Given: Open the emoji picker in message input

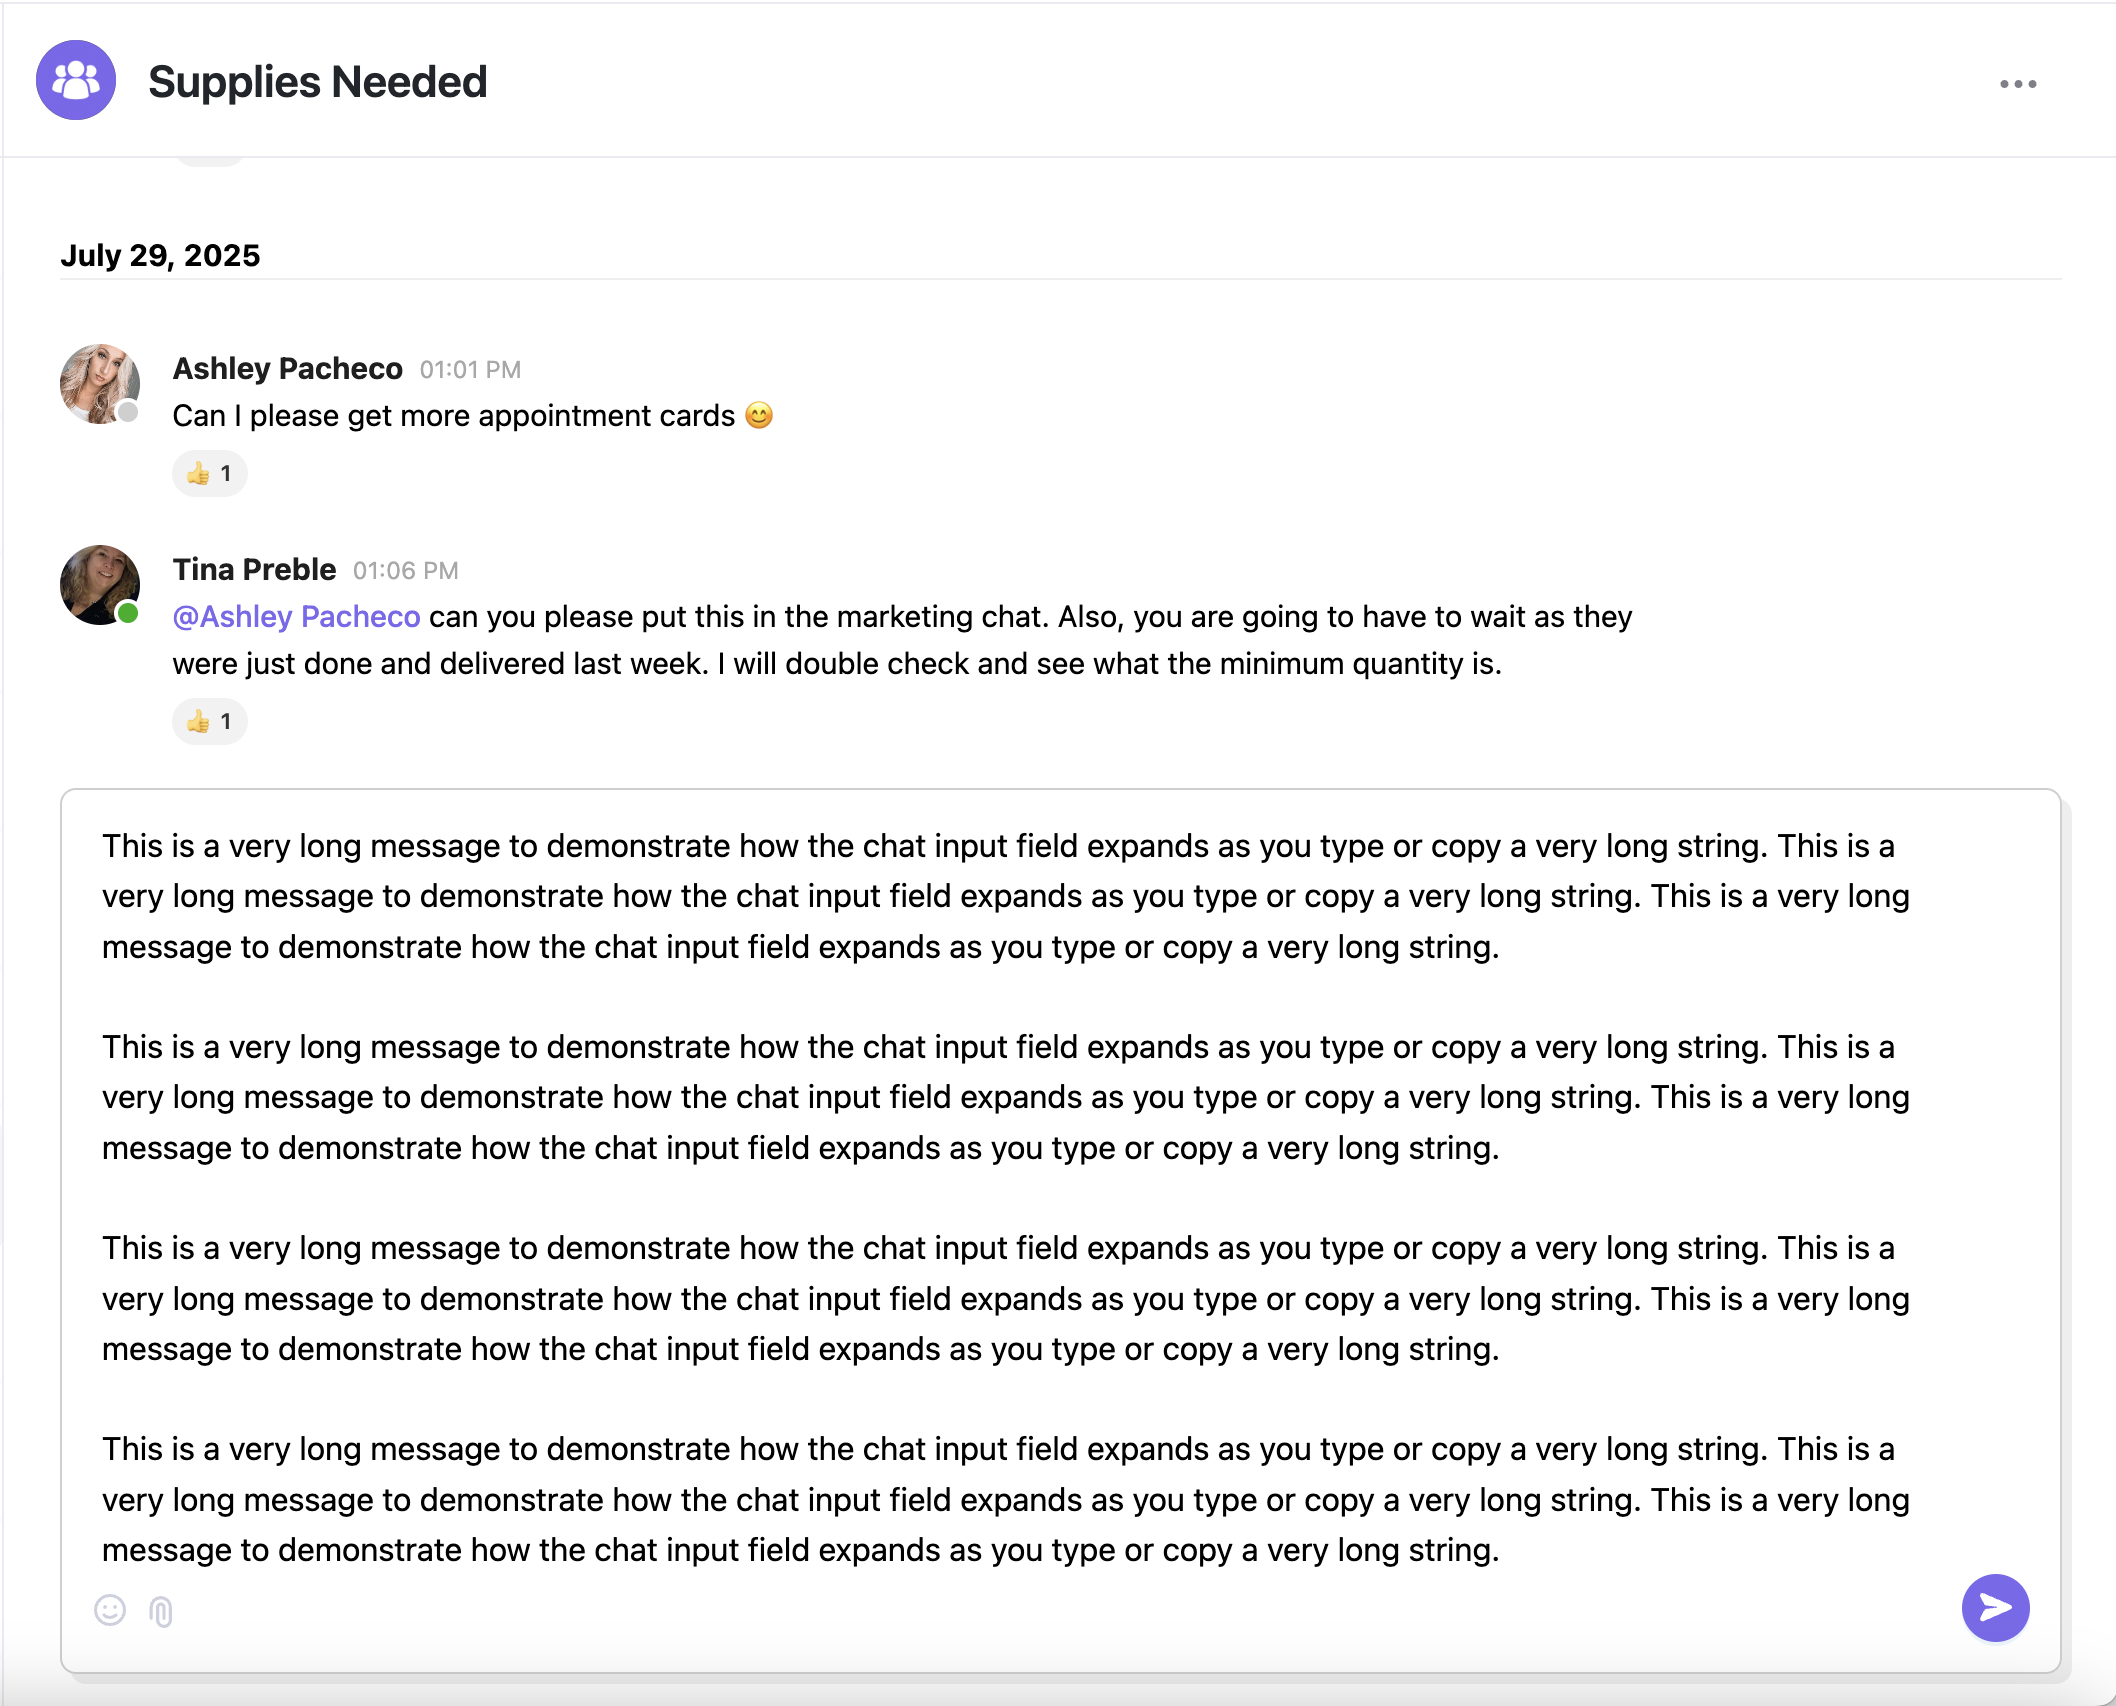Looking at the screenshot, I should pos(110,1610).
